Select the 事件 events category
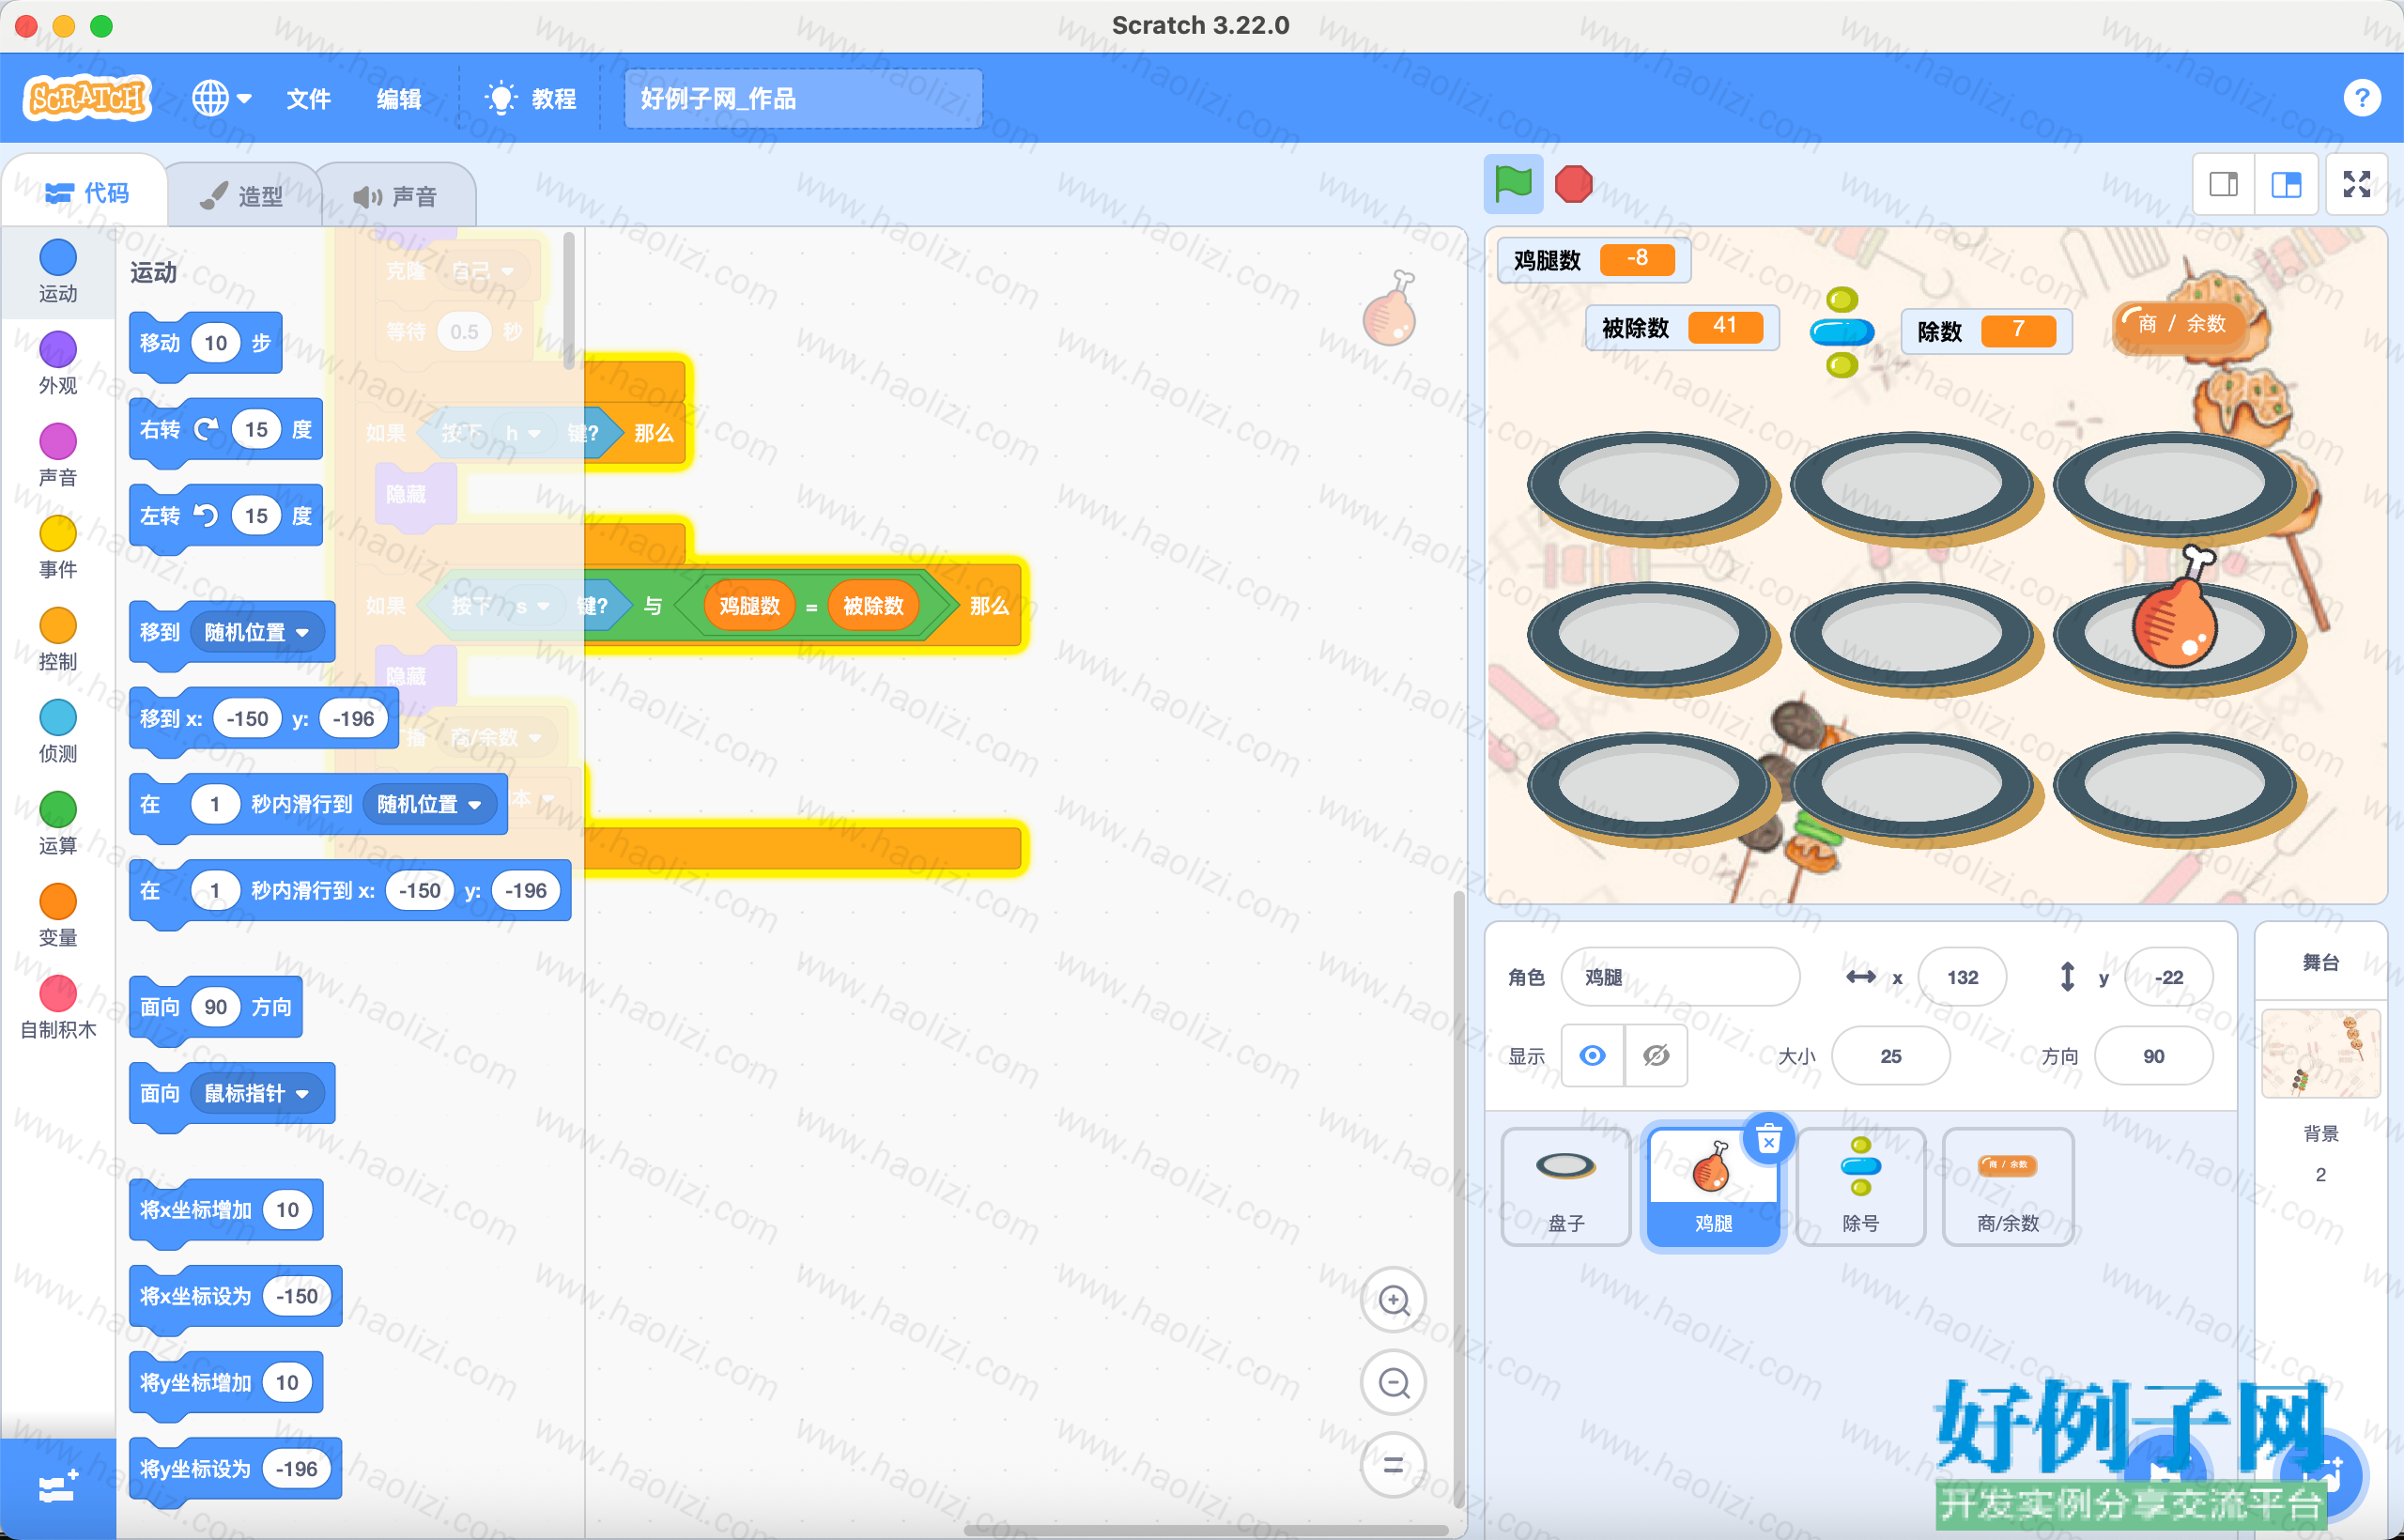Viewport: 2404px width, 1540px height. (x=58, y=547)
